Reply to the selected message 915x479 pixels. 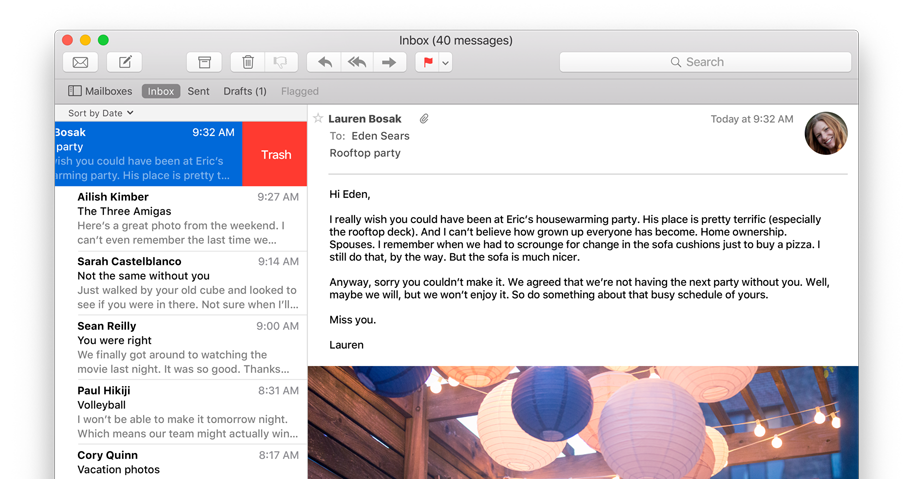[x=324, y=62]
